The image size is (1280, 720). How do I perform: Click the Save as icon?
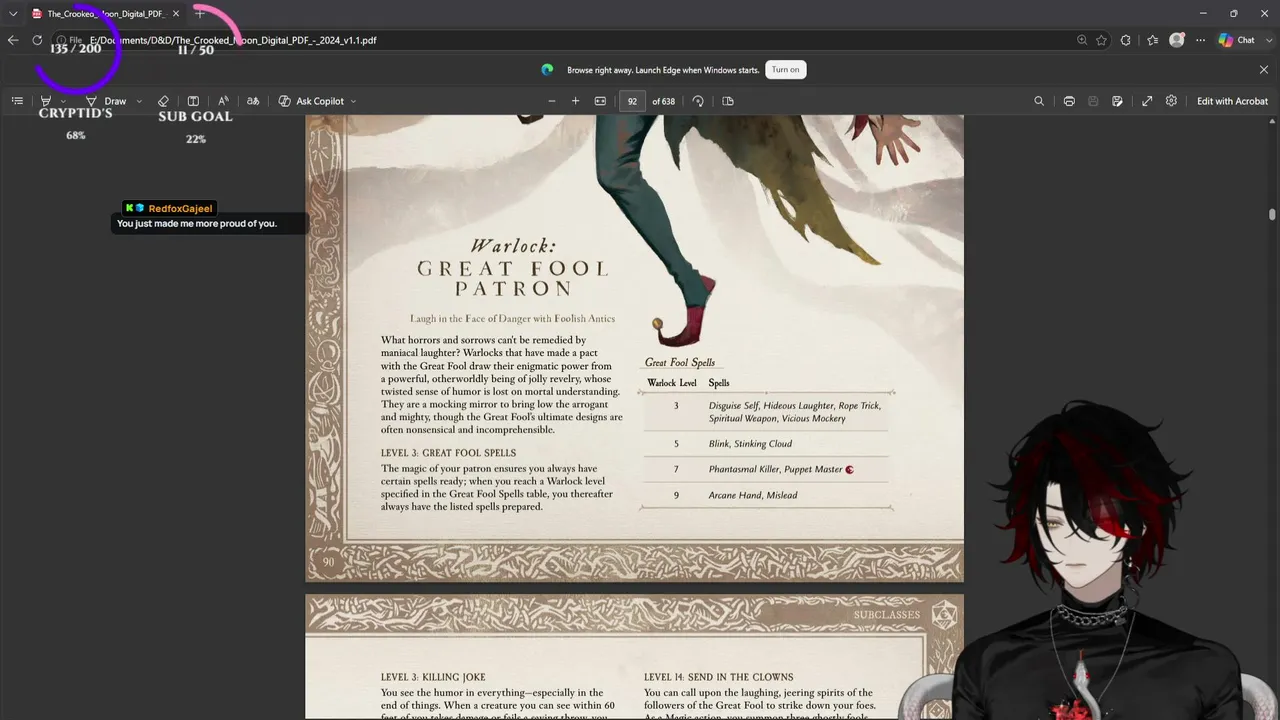[x=1117, y=101]
